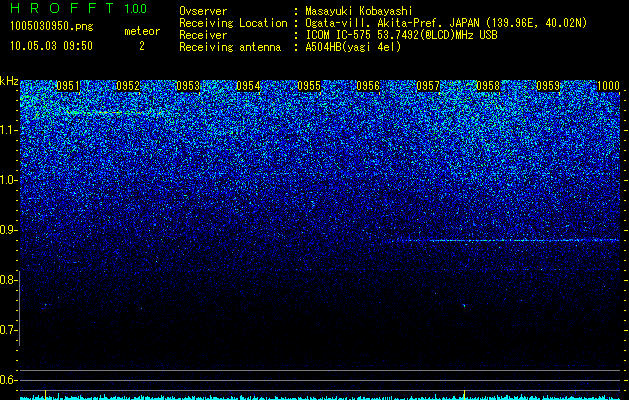629x400 pixels.
Task: Click the yellow meteor marker at bottom left
Action: pos(45,393)
